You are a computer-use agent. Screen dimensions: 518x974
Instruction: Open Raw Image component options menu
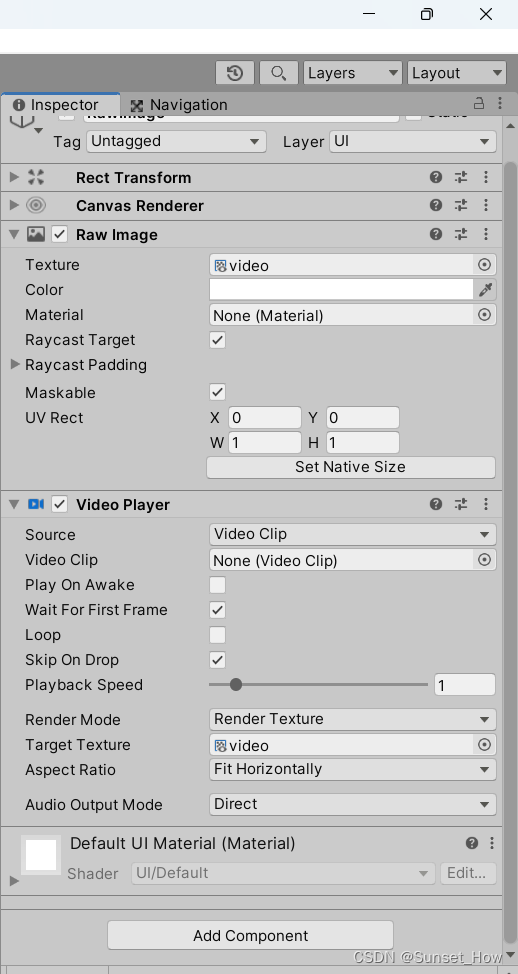click(x=486, y=234)
